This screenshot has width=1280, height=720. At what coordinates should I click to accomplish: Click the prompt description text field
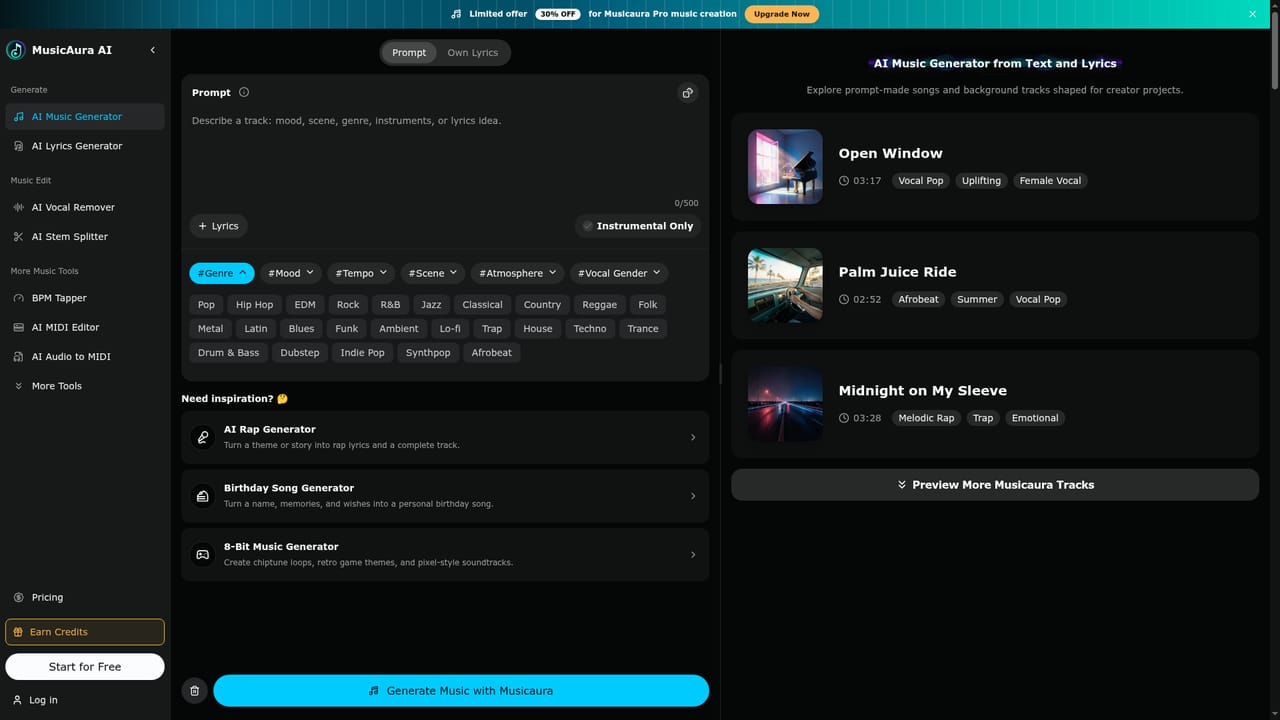click(445, 155)
